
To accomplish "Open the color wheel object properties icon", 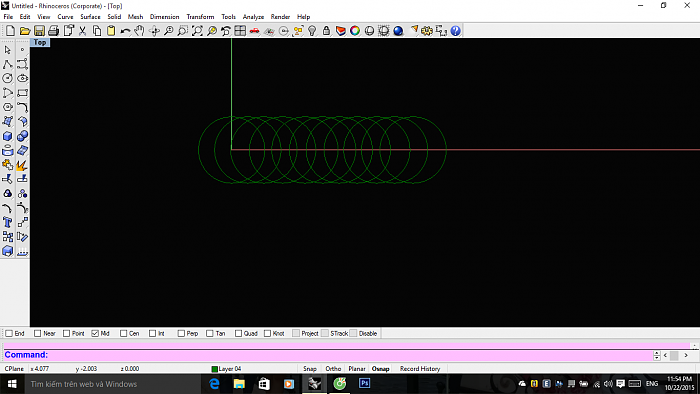I will [355, 31].
